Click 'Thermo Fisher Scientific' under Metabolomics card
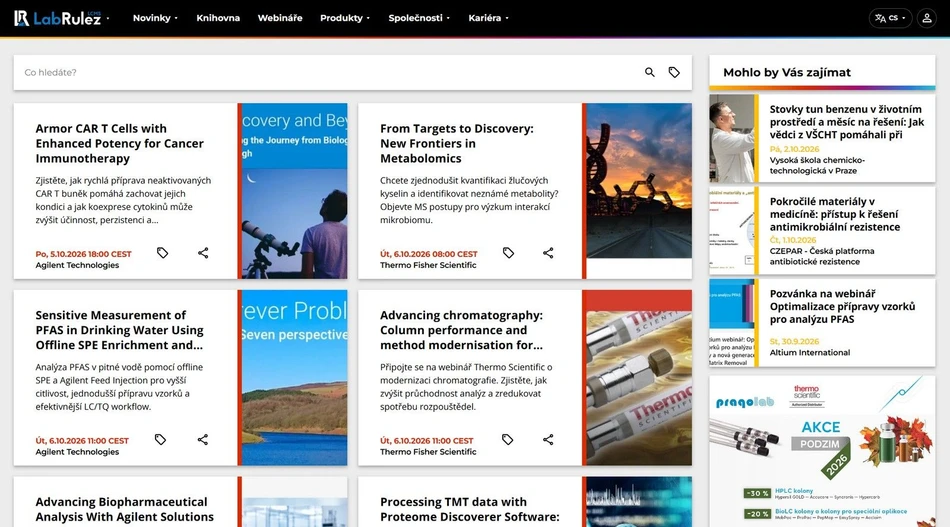Screen dimensions: 950x527 [428, 265]
